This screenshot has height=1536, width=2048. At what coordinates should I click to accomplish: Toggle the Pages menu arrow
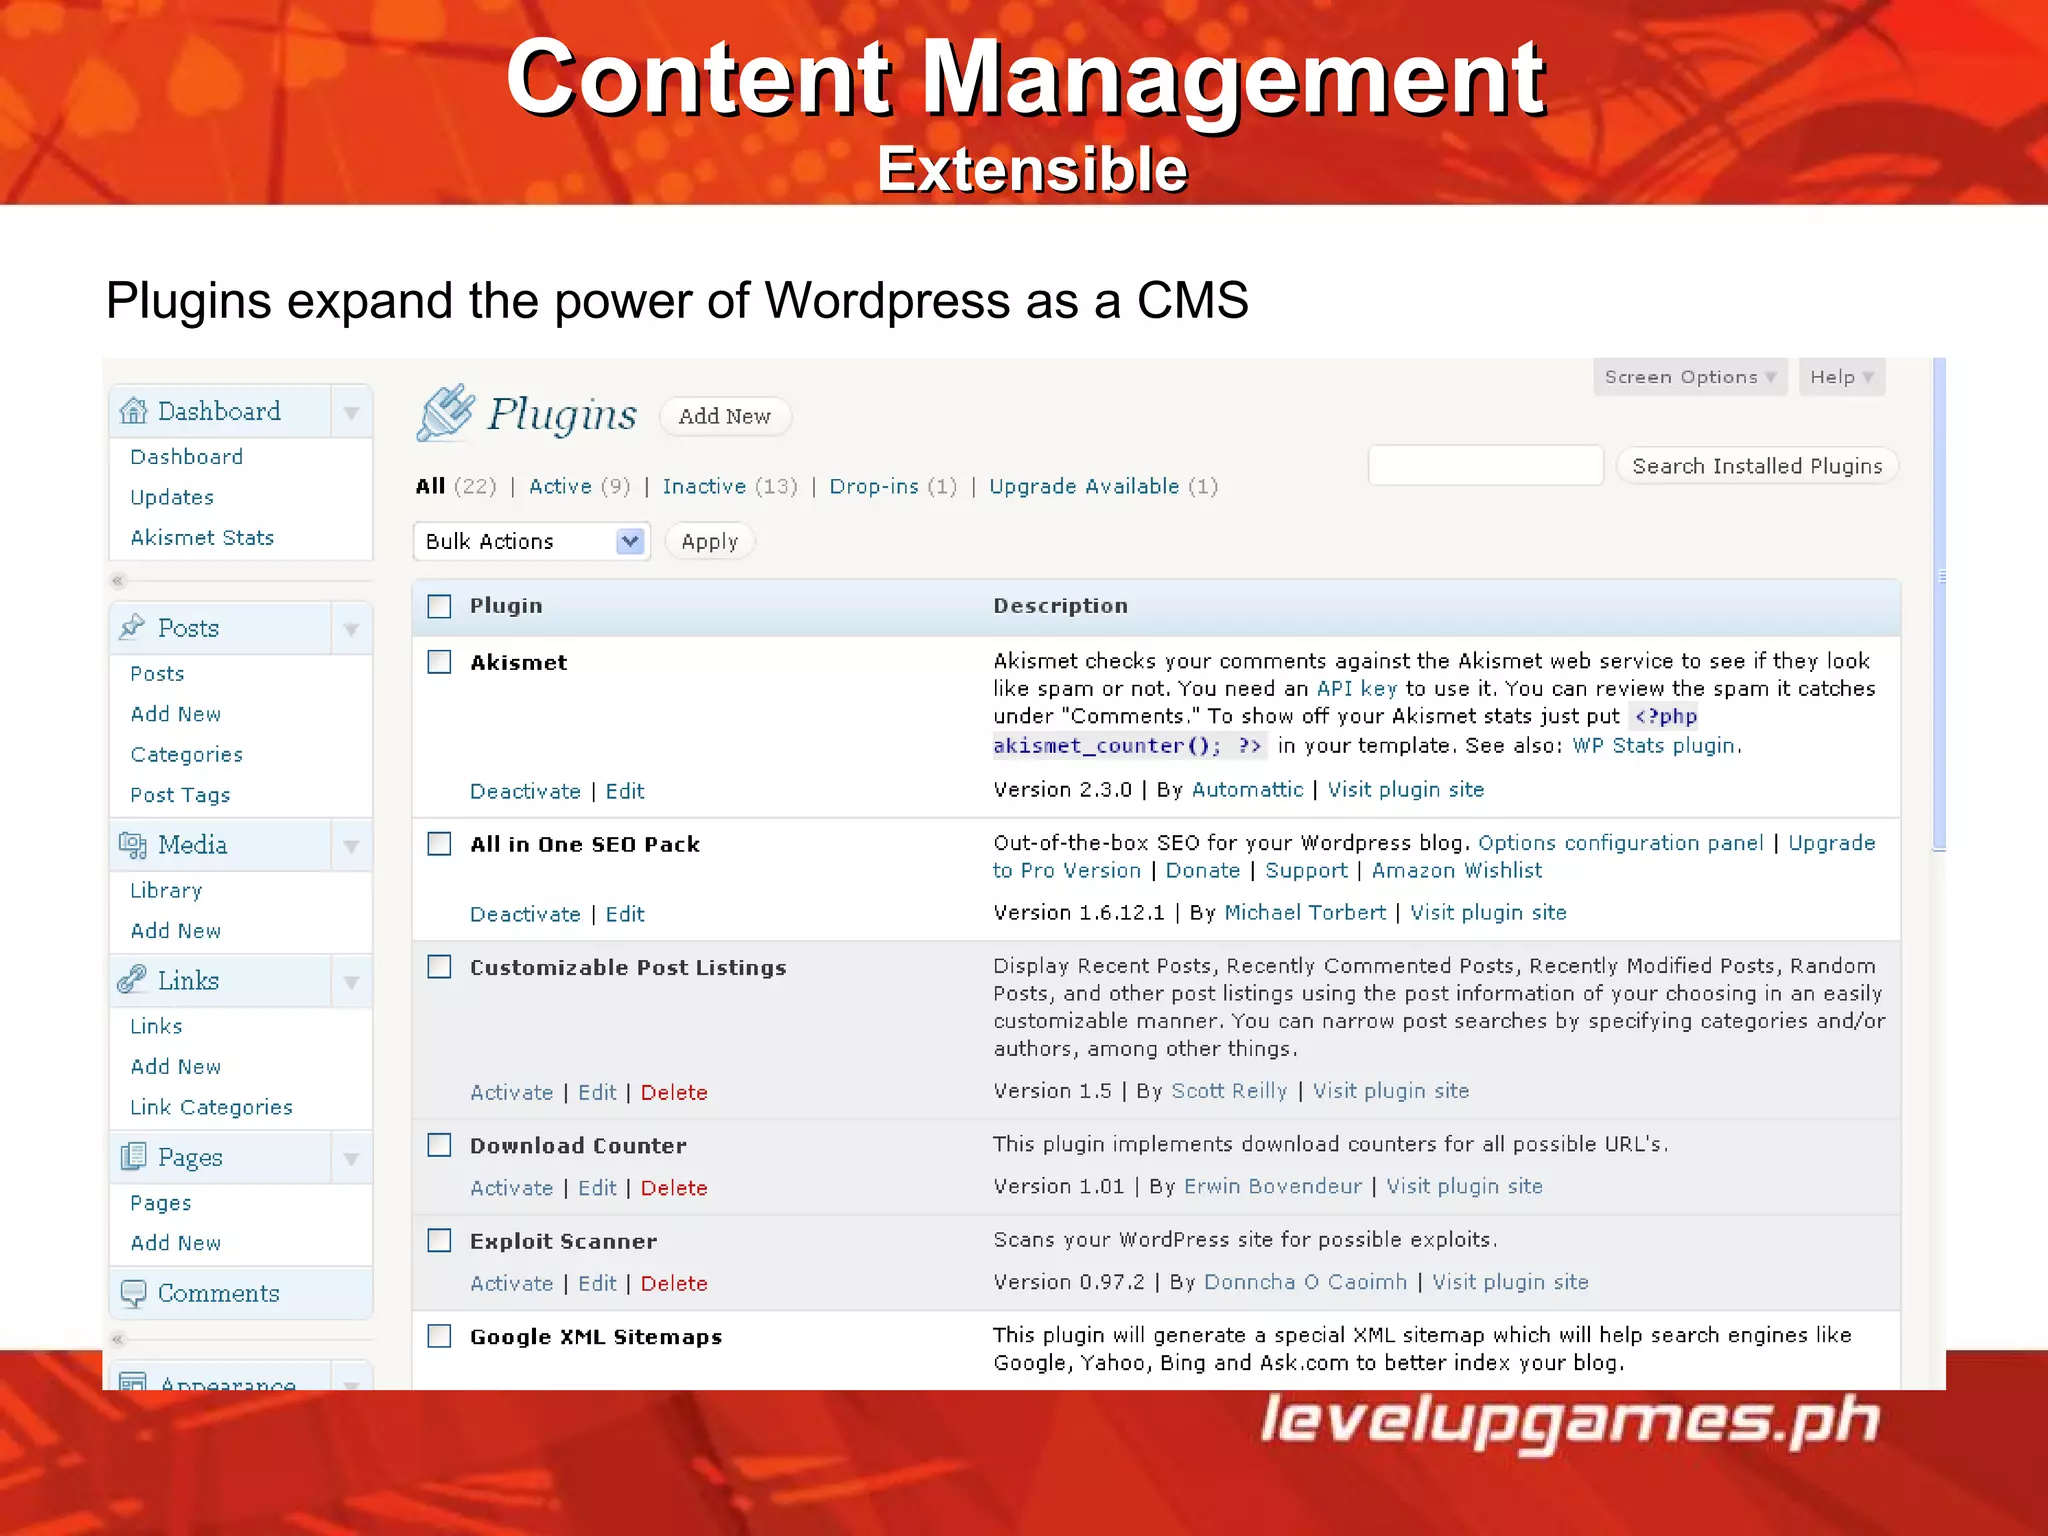(351, 1158)
